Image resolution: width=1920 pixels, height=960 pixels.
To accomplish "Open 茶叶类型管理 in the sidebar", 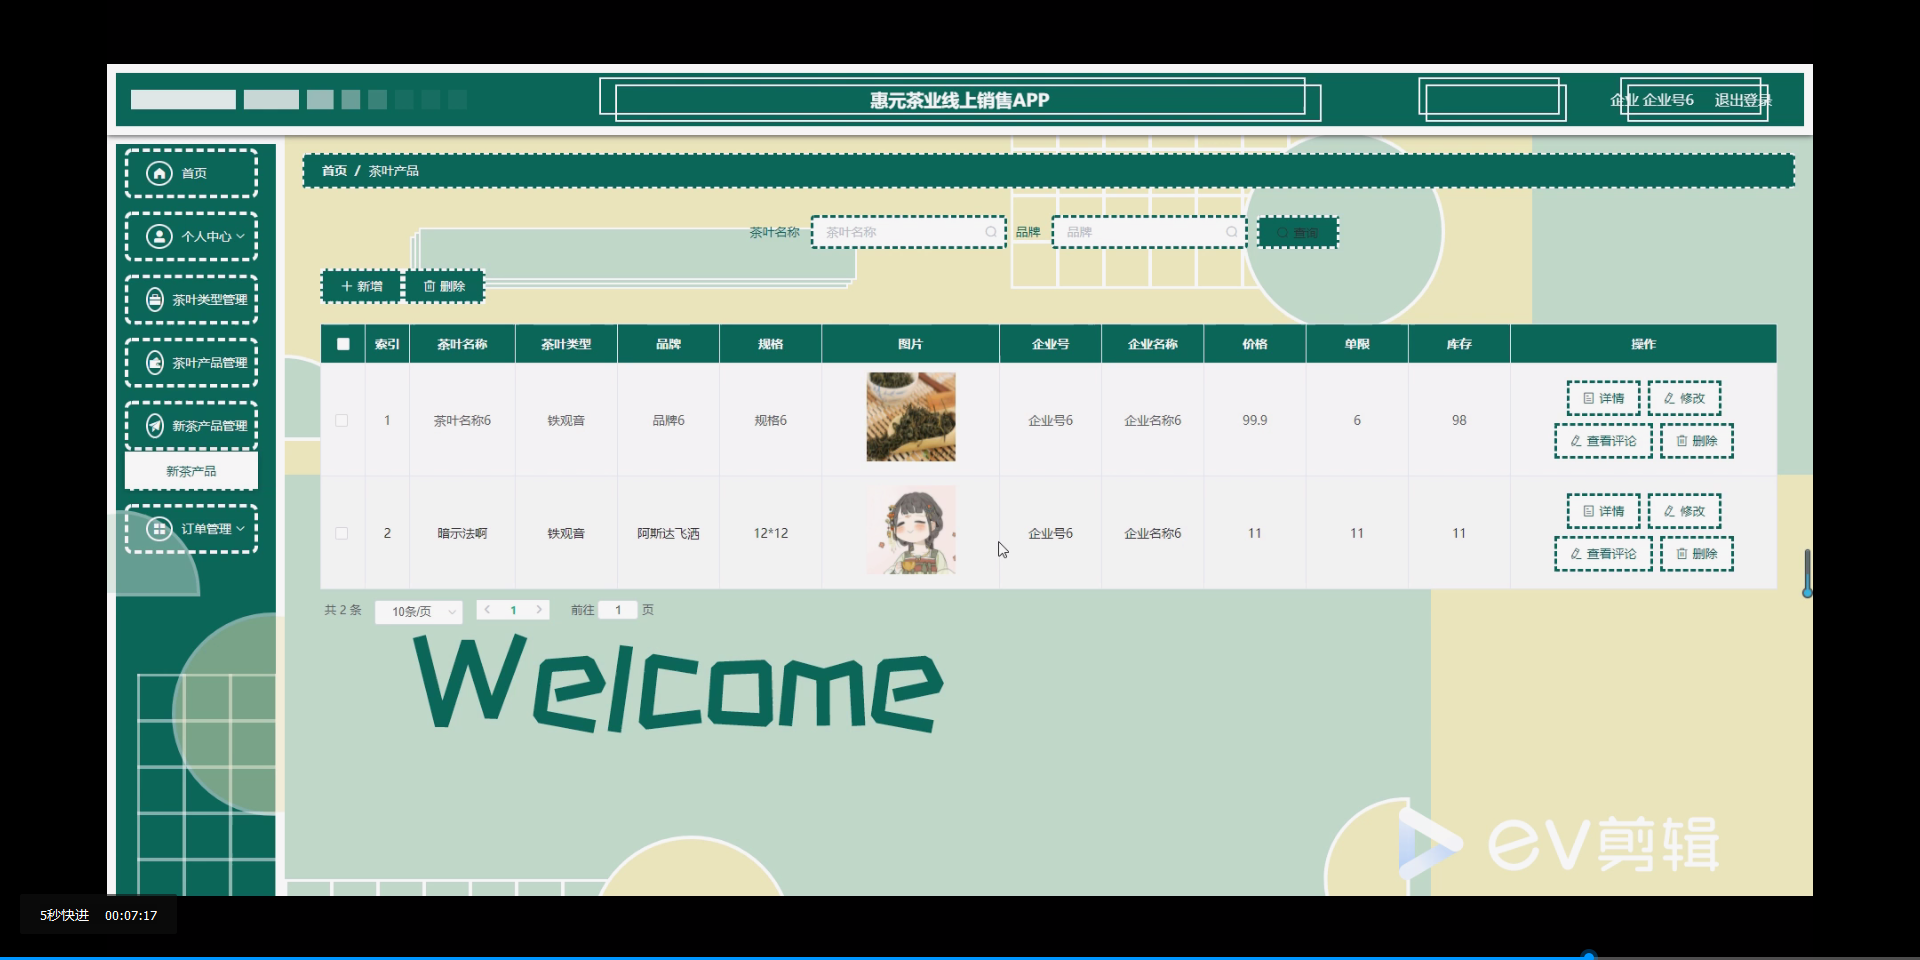I will (191, 299).
